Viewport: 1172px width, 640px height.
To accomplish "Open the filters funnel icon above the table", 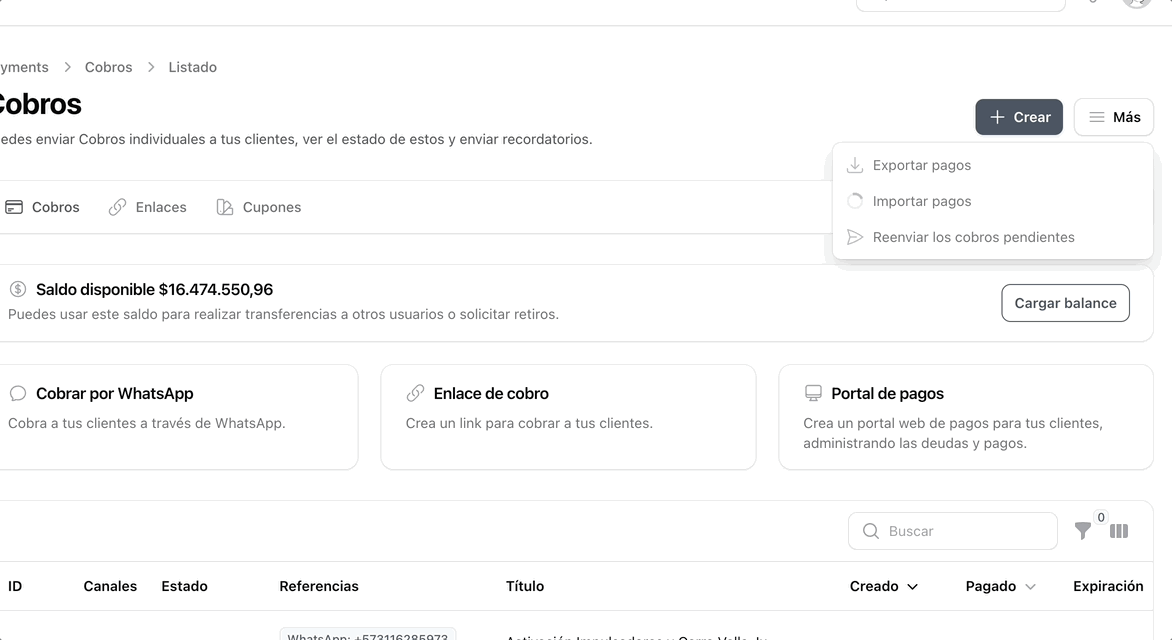I will click(1083, 531).
